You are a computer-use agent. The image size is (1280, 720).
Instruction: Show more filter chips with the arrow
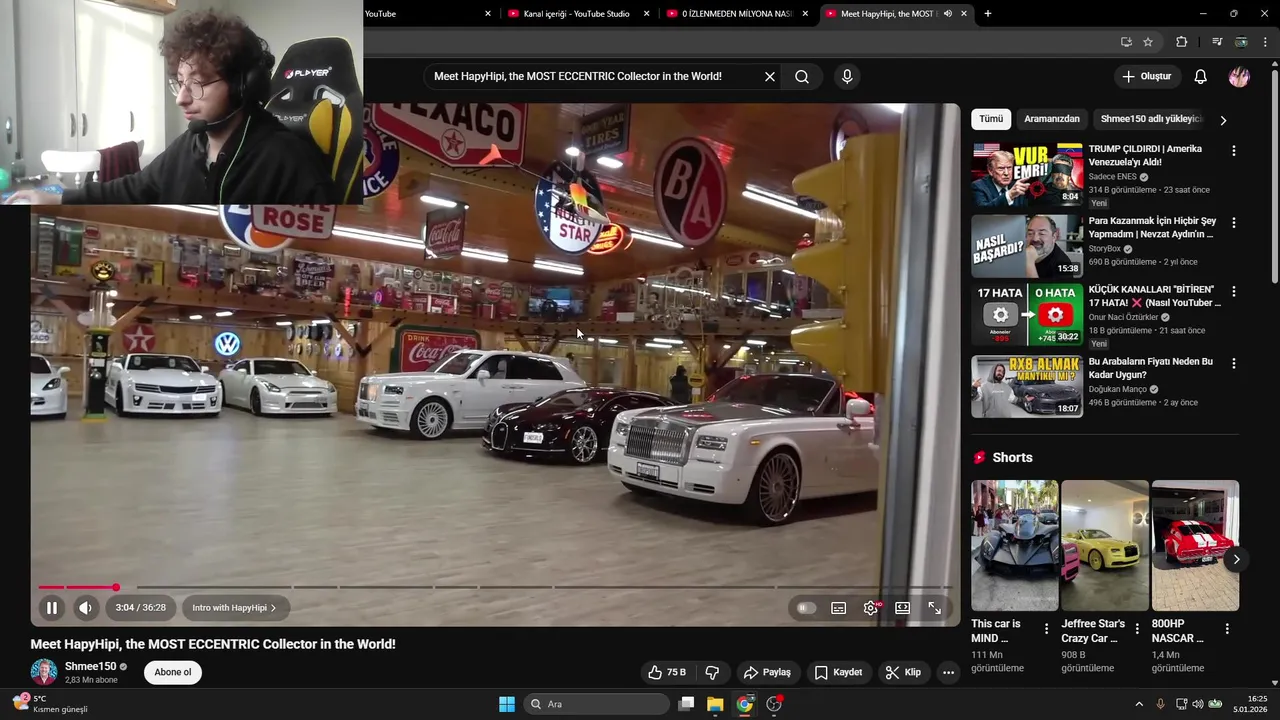click(1223, 120)
